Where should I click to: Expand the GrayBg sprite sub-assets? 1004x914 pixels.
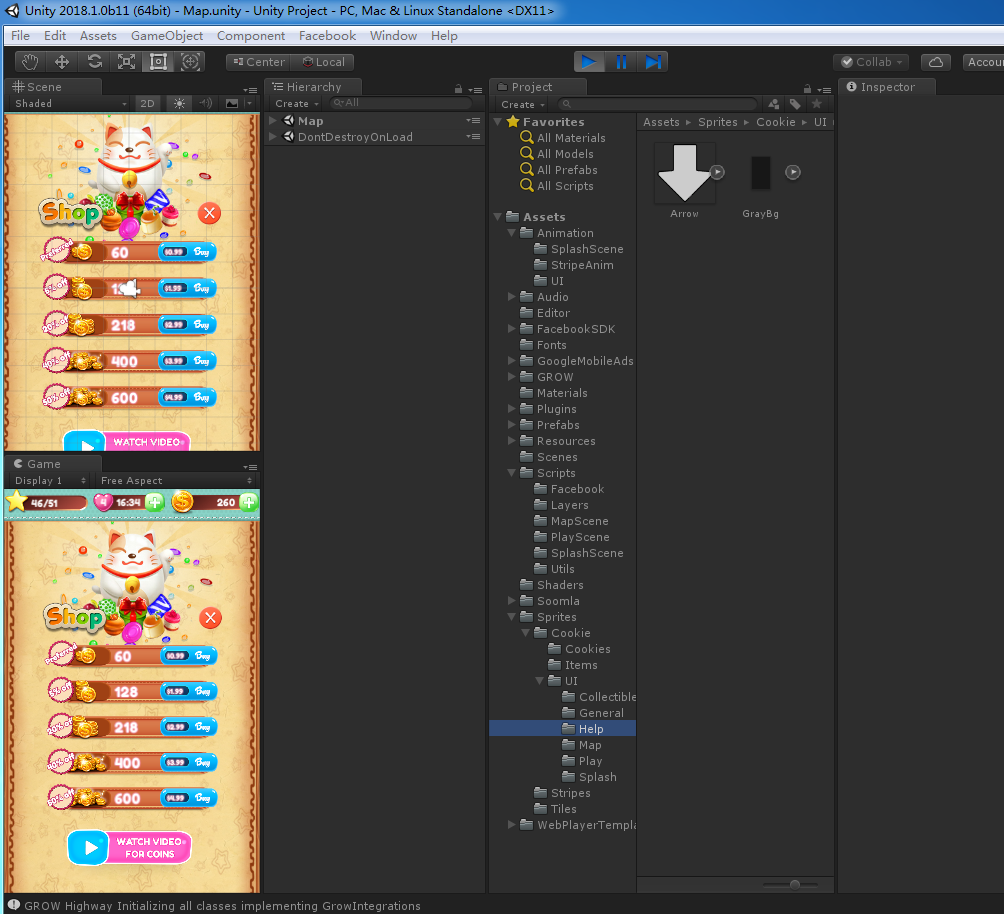793,172
